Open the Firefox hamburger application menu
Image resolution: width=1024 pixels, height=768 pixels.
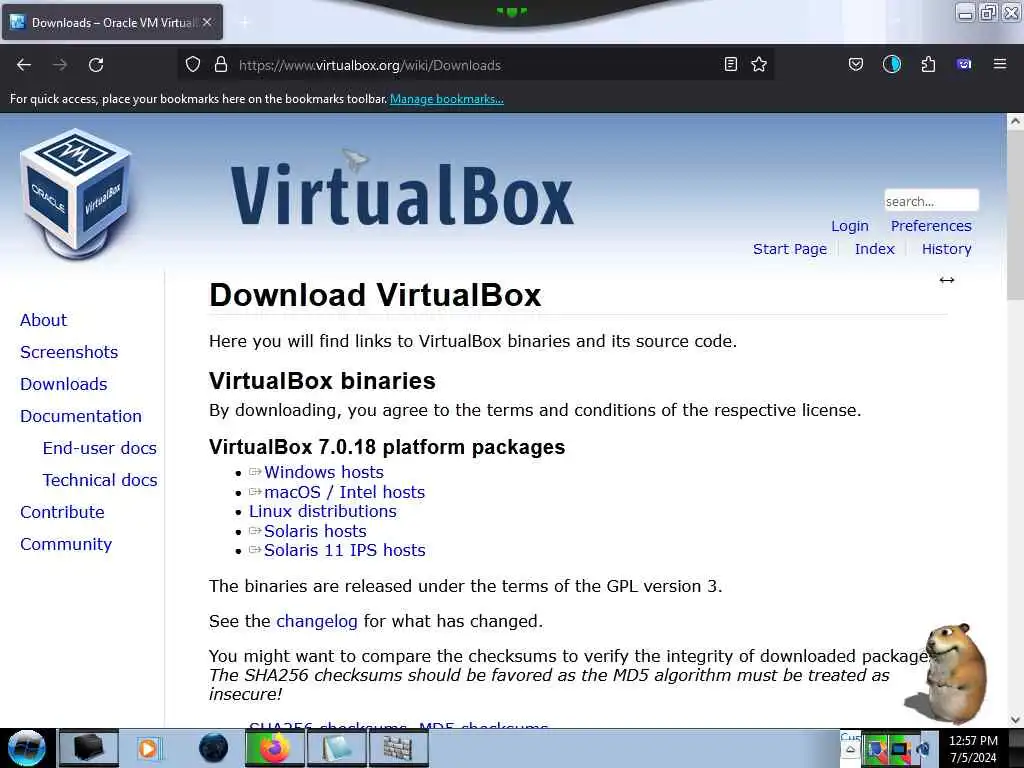click(x=1000, y=64)
